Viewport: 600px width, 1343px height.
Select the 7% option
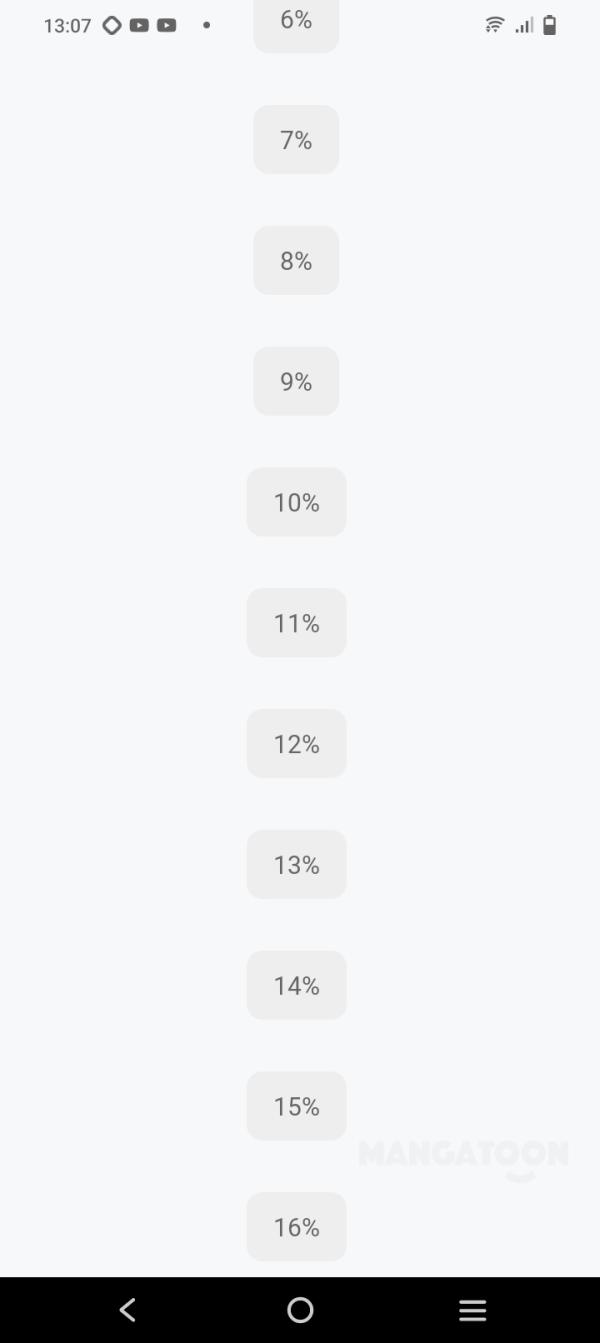tap(296, 140)
